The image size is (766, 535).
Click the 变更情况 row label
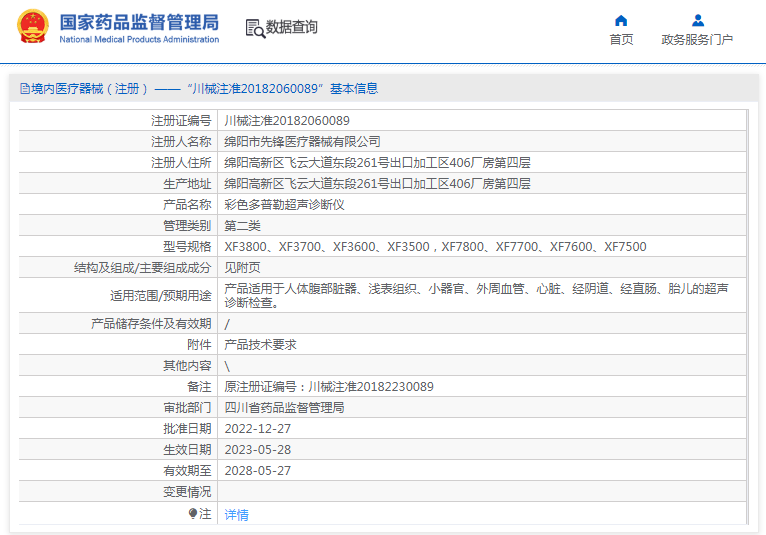(187, 492)
